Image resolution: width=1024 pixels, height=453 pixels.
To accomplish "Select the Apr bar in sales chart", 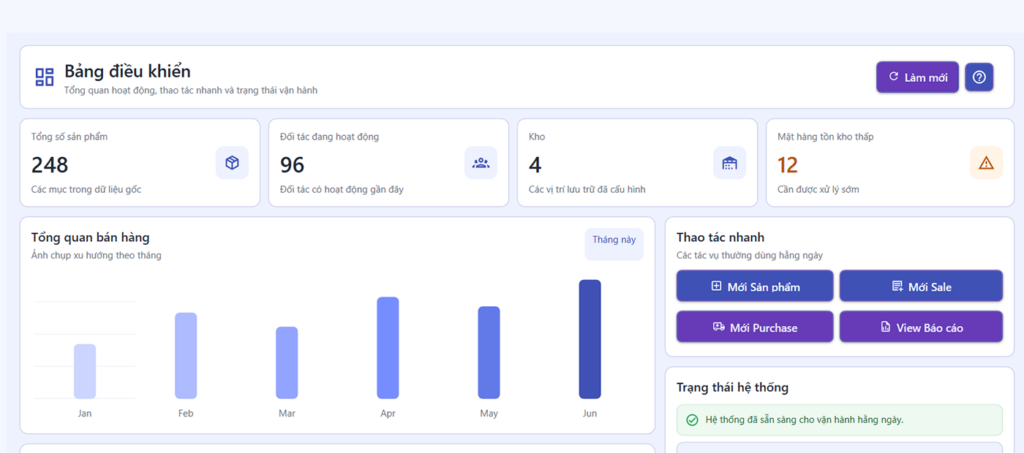I will (388, 348).
